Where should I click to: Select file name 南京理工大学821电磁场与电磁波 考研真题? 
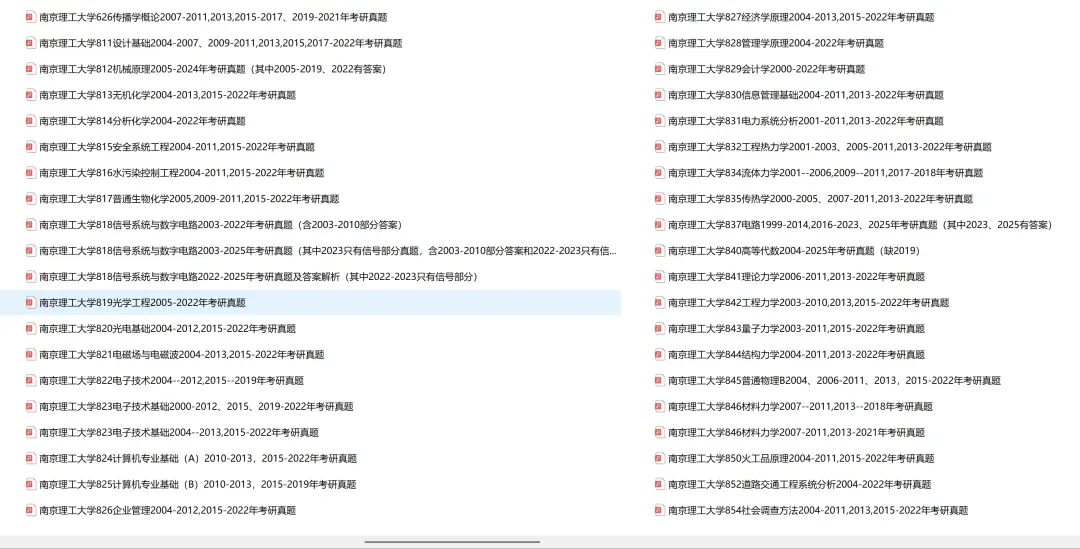click(x=182, y=354)
